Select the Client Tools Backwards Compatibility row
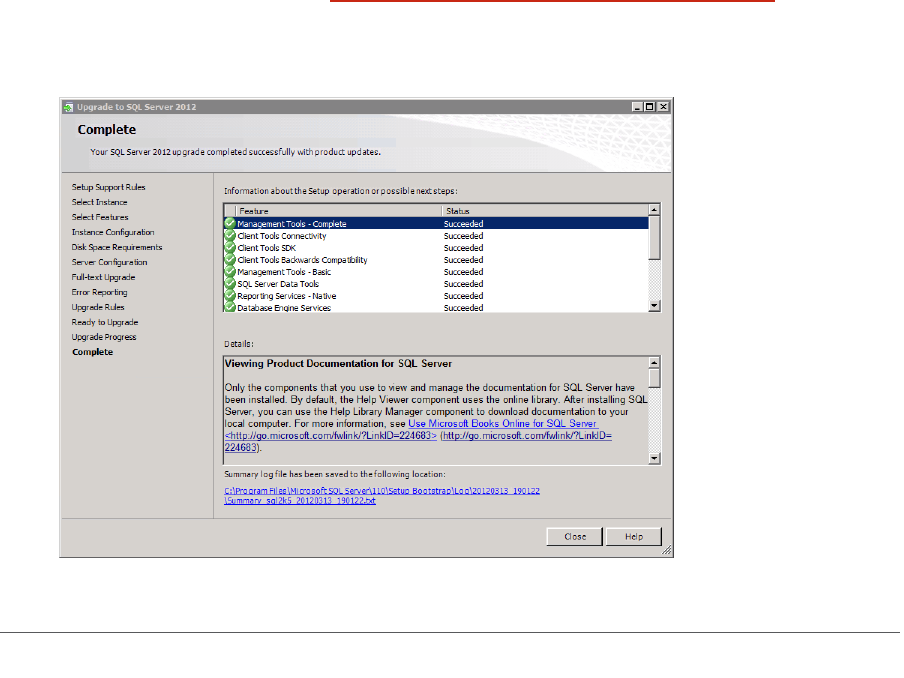This screenshot has width=904, height=678. [436, 260]
